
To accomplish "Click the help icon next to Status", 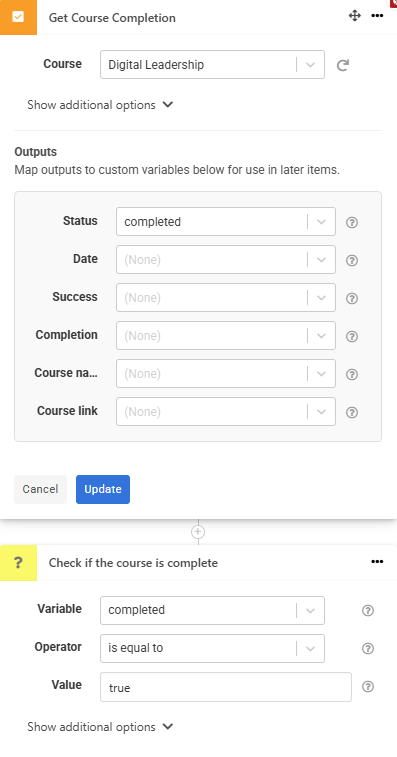I will [x=353, y=223].
